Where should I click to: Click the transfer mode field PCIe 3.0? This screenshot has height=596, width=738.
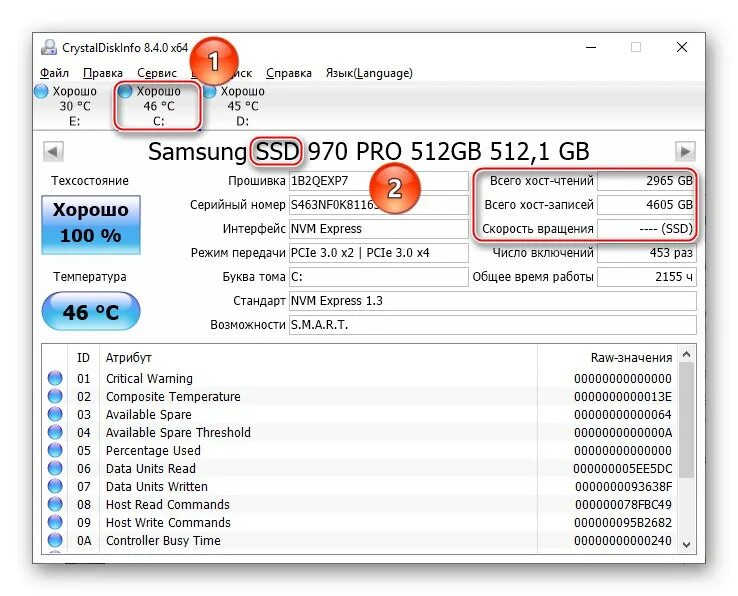[378, 253]
